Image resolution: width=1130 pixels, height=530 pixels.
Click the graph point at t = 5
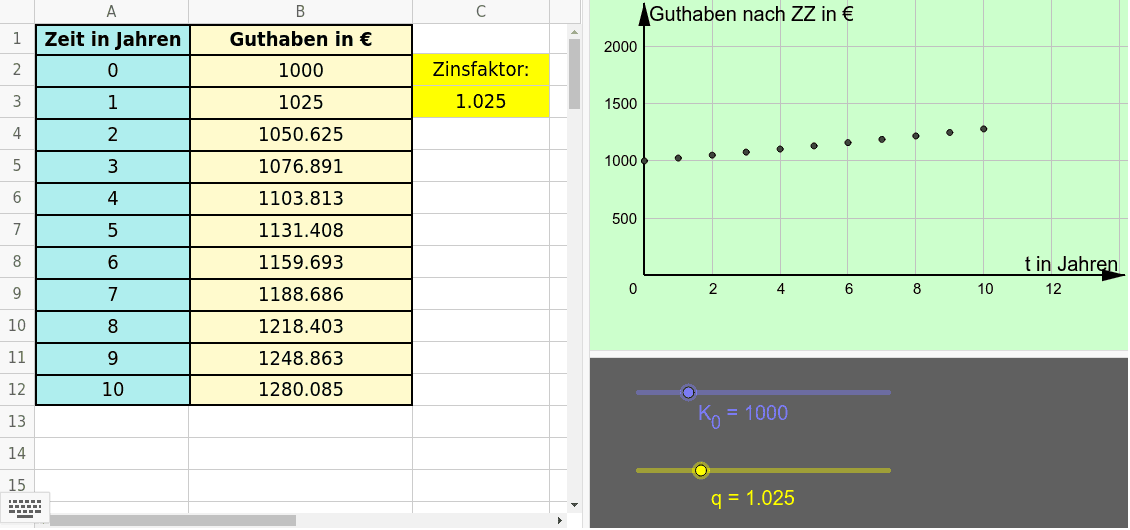(x=814, y=146)
